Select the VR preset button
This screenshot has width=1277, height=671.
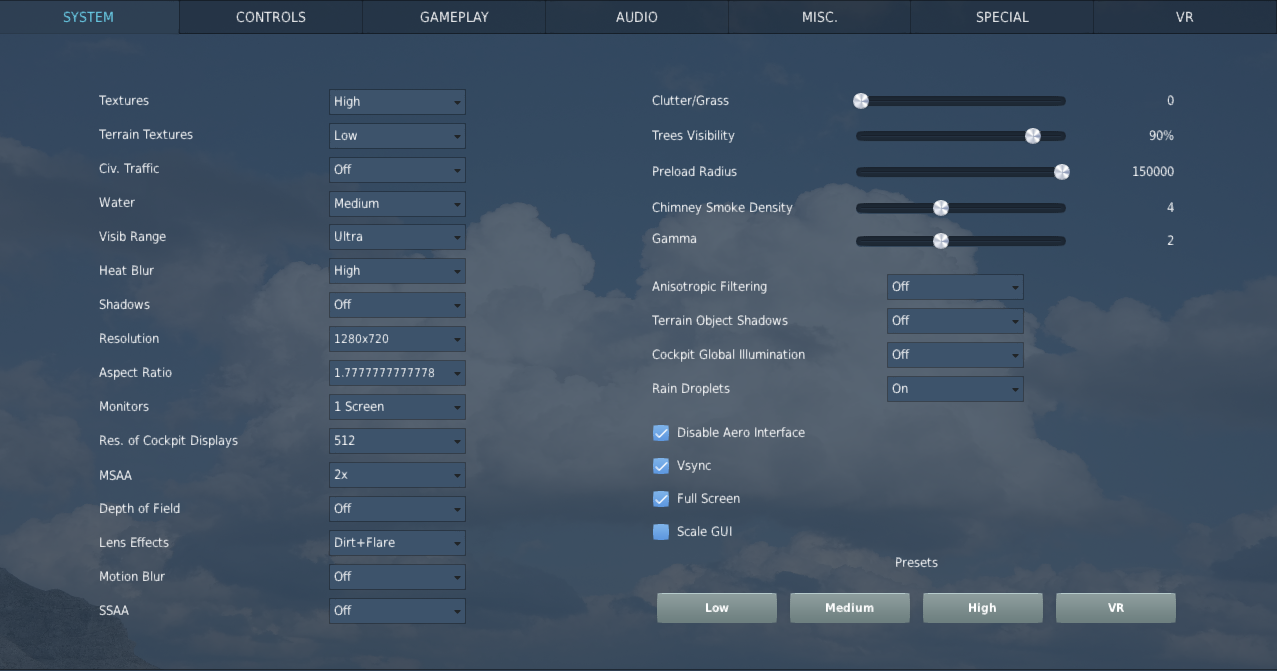(1116, 608)
